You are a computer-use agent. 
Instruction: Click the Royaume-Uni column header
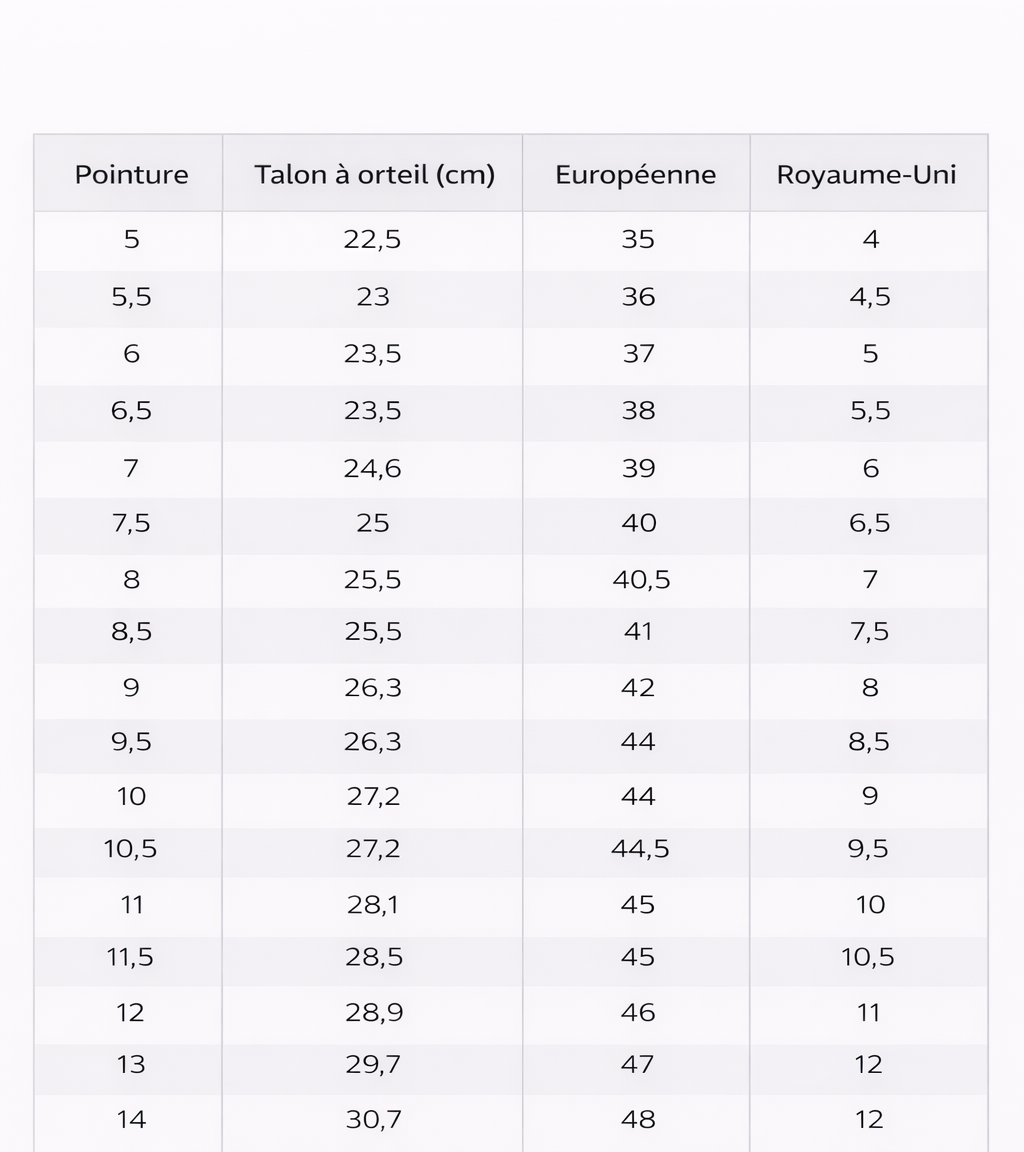click(866, 175)
